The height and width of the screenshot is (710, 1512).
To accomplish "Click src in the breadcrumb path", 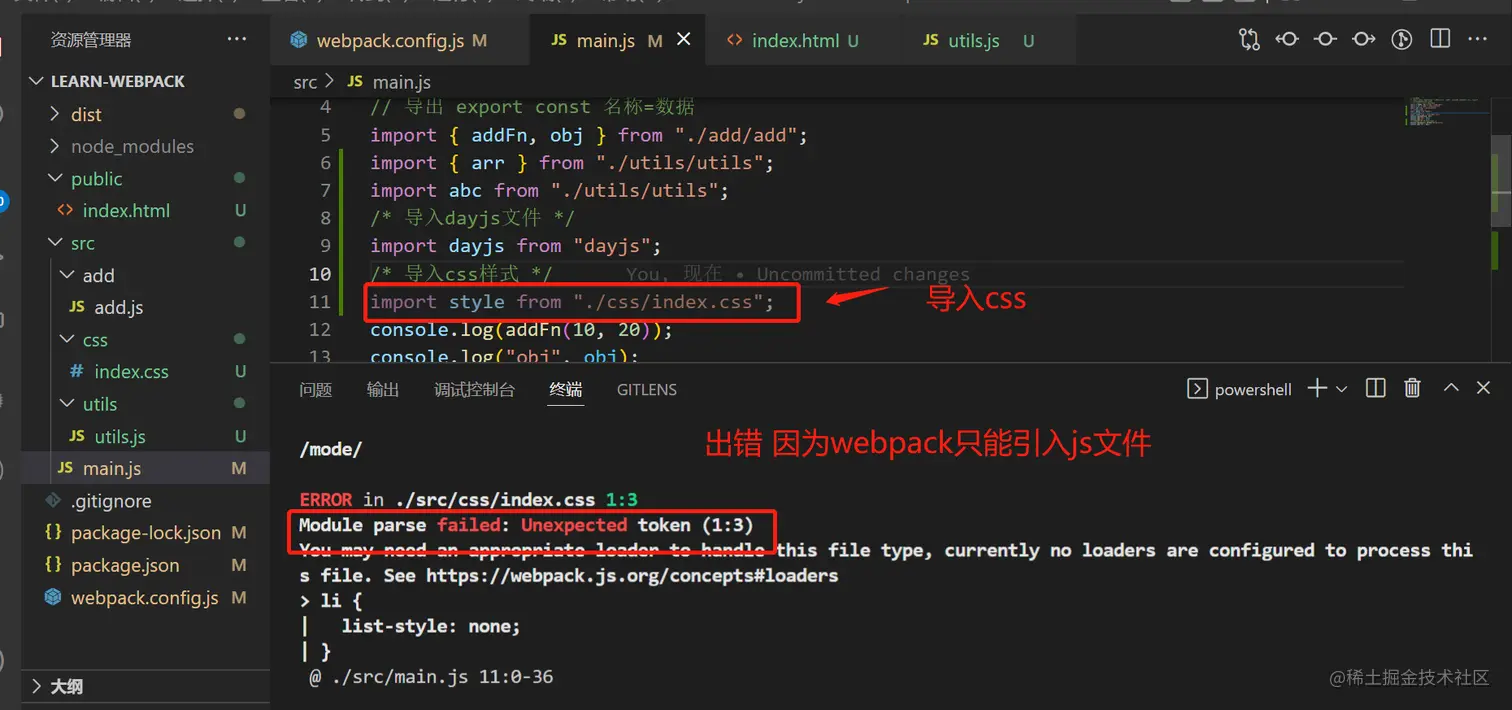I will point(305,82).
